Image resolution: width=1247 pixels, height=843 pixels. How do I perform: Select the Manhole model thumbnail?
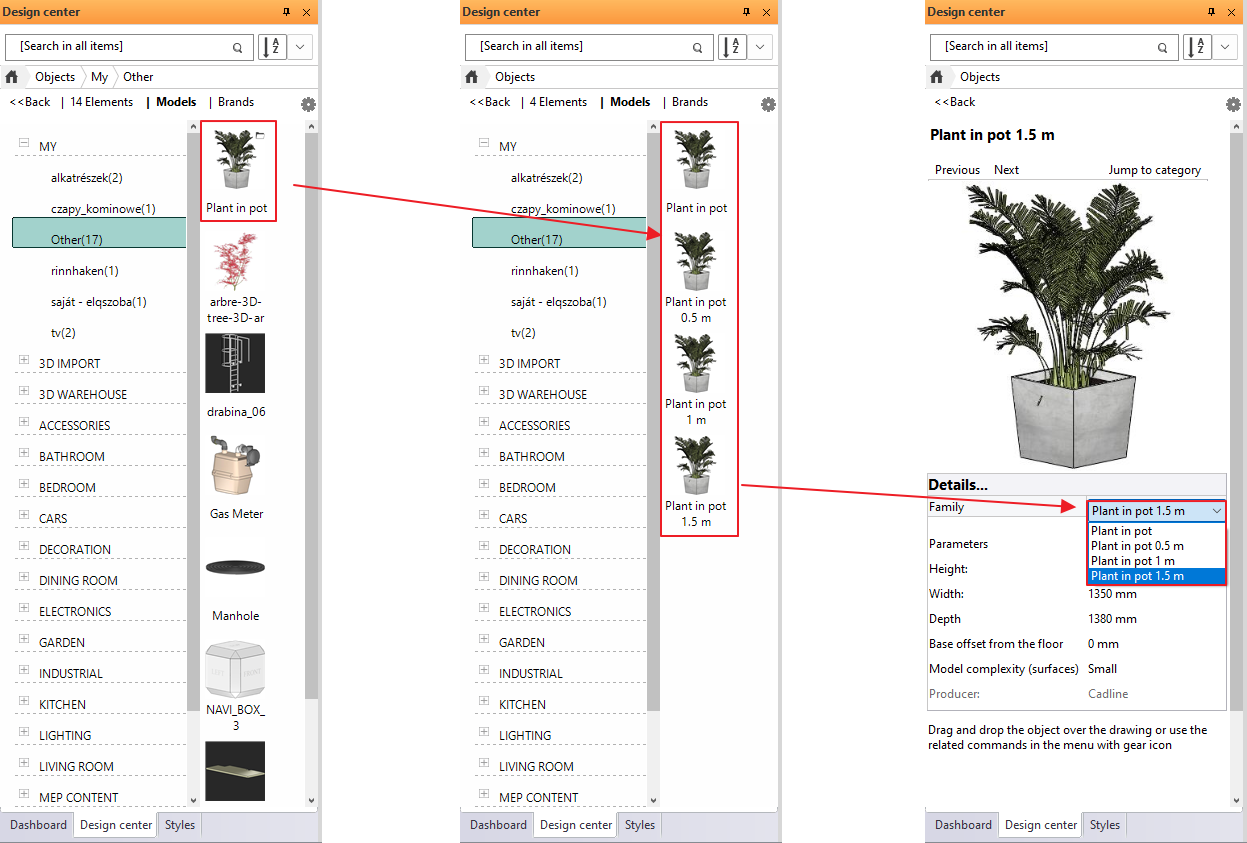[x=235, y=568]
